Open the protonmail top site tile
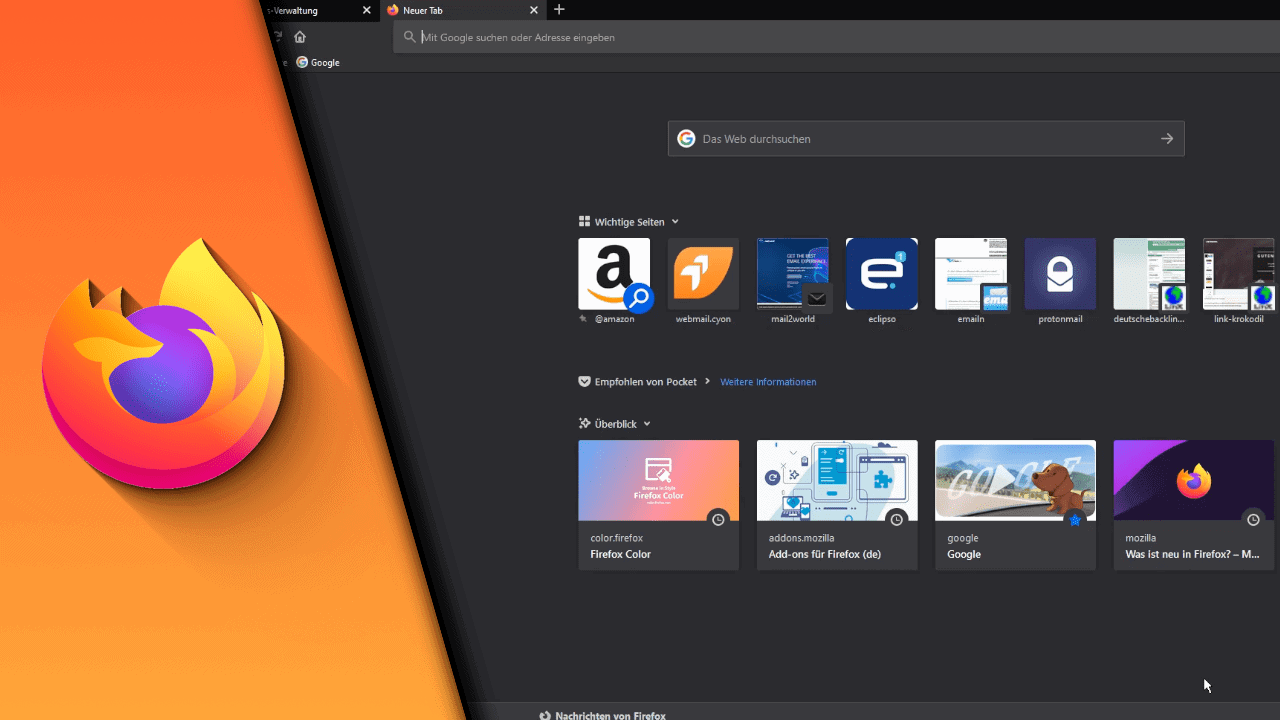The image size is (1280, 720). pos(1060,274)
